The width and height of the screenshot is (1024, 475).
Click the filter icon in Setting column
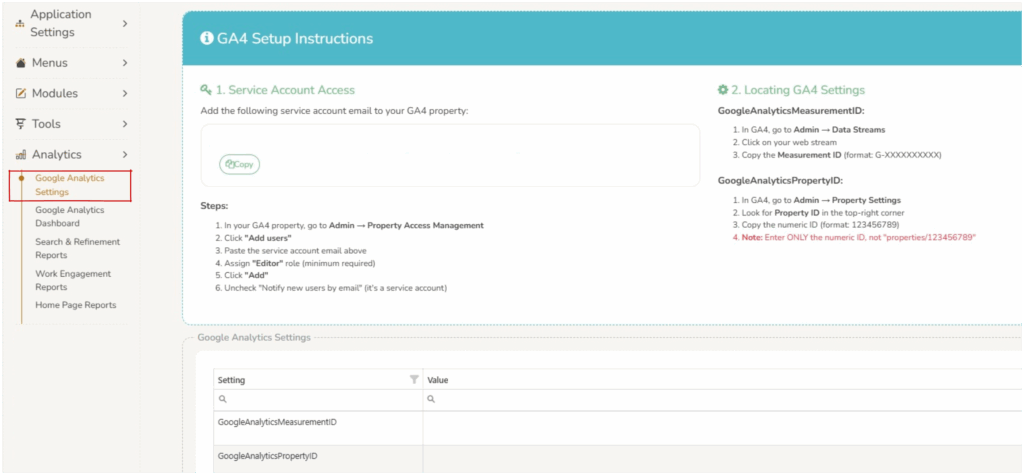[414, 380]
